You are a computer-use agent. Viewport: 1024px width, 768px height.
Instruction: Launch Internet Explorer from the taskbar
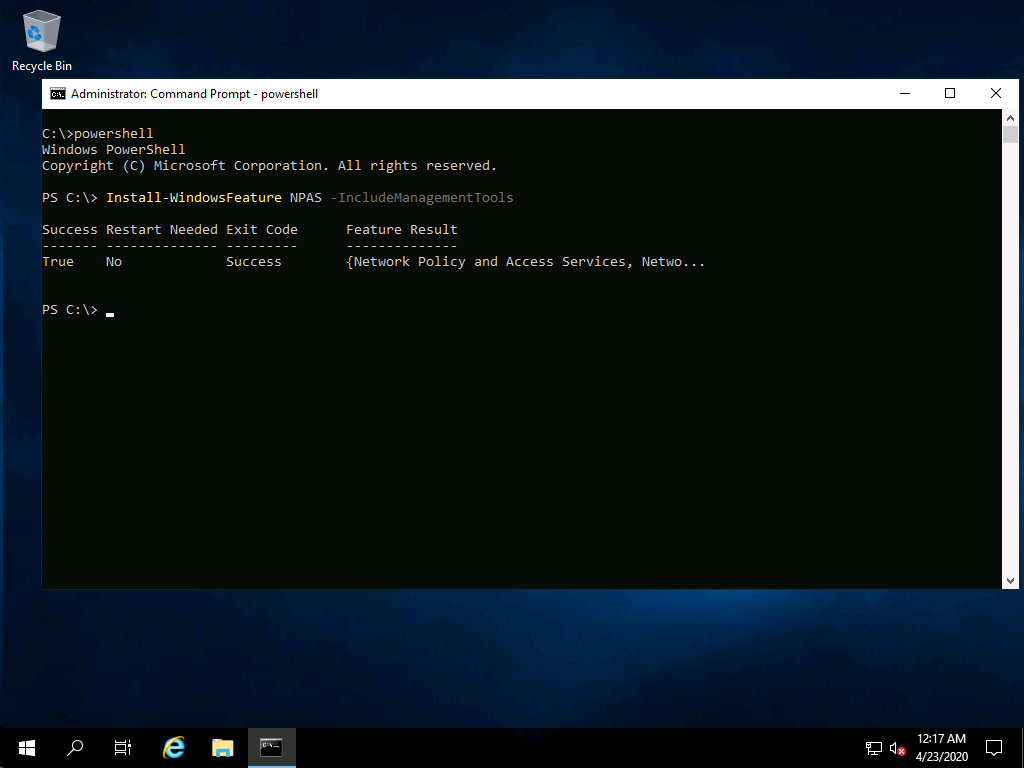point(174,747)
